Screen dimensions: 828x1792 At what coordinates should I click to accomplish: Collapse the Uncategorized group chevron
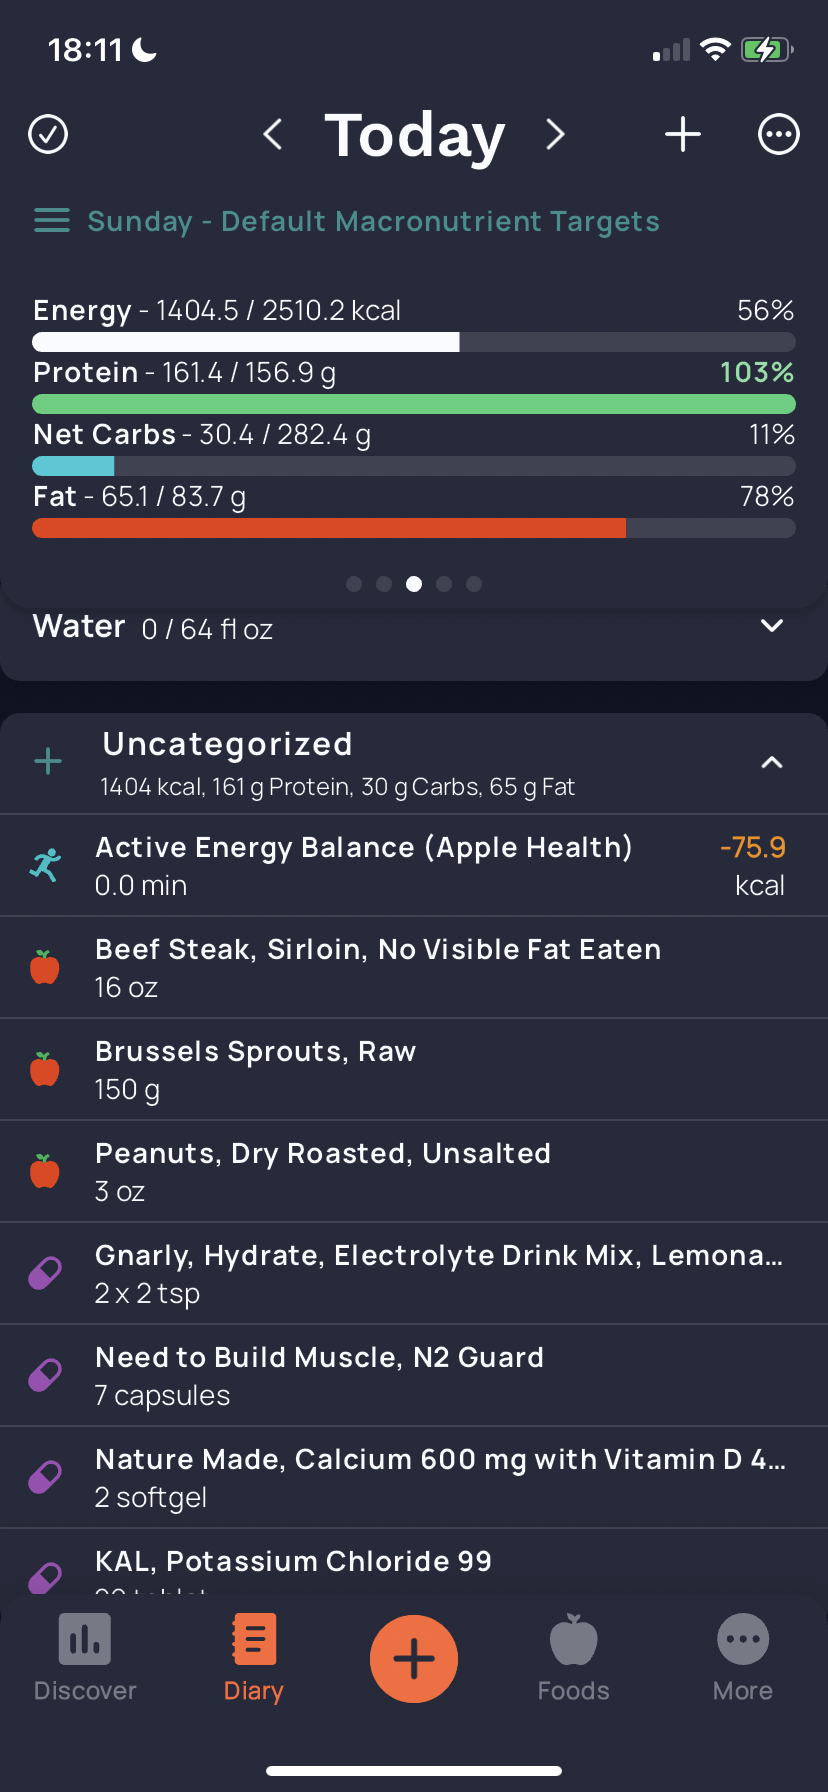click(771, 763)
